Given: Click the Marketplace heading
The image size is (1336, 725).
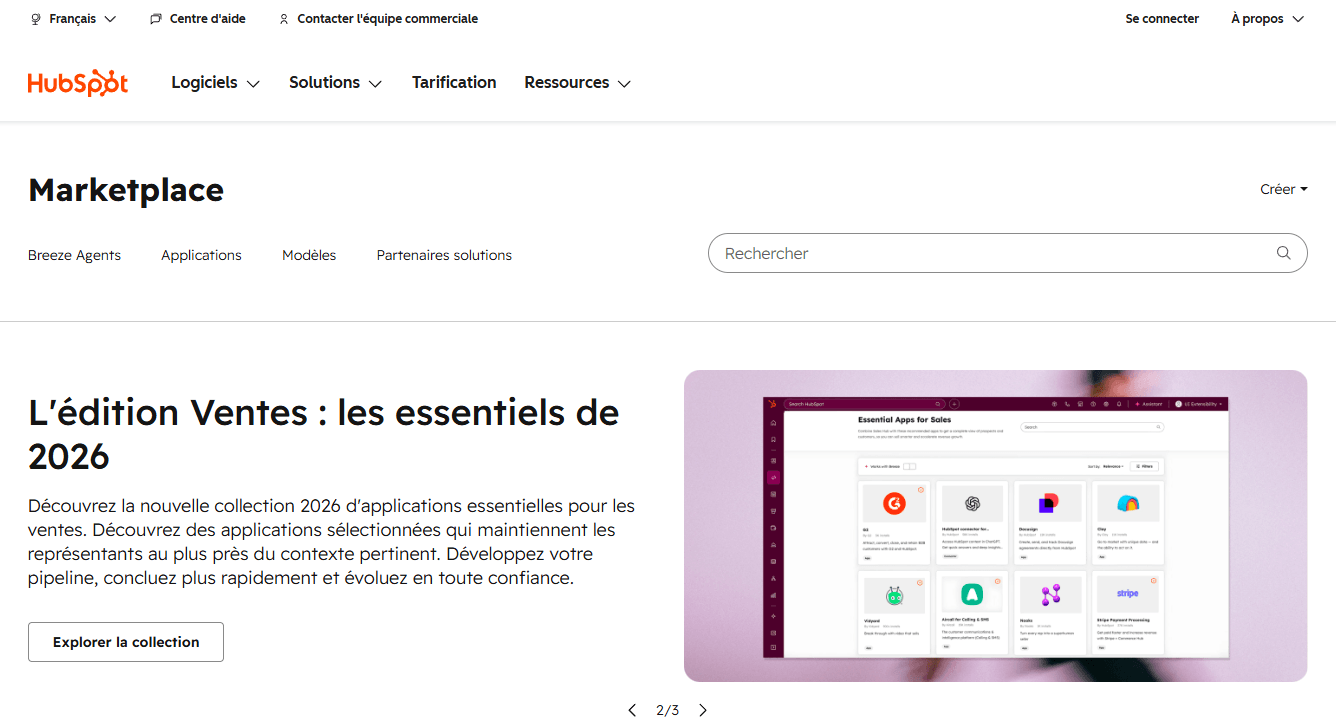Looking at the screenshot, I should click(x=126, y=189).
